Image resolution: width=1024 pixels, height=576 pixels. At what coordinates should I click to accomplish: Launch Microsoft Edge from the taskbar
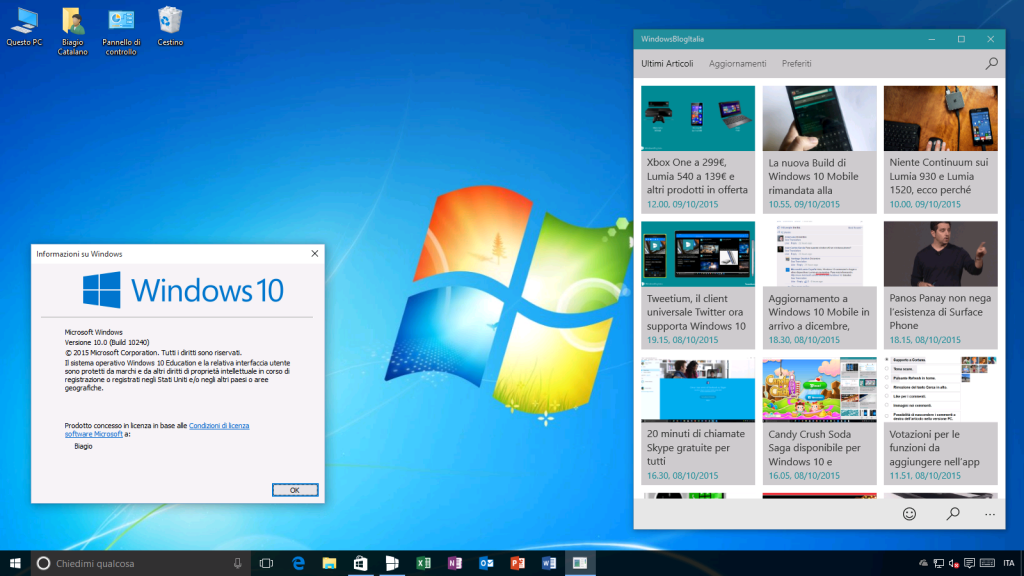298,563
